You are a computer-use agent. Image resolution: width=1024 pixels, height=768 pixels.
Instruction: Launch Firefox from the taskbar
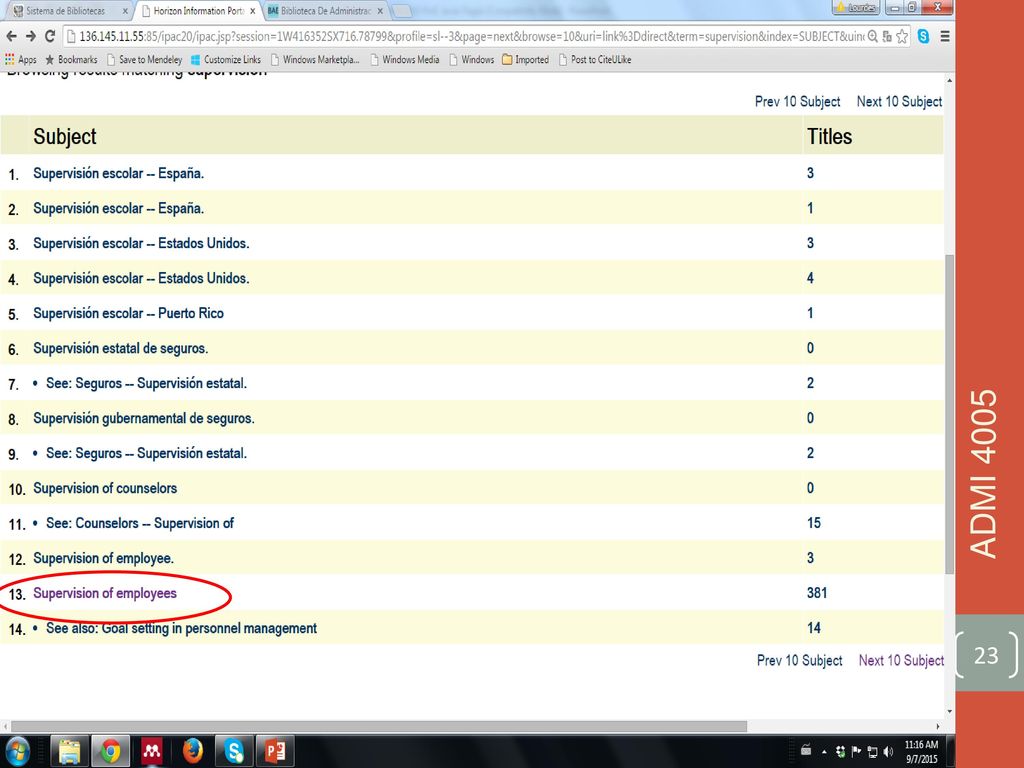(x=193, y=751)
